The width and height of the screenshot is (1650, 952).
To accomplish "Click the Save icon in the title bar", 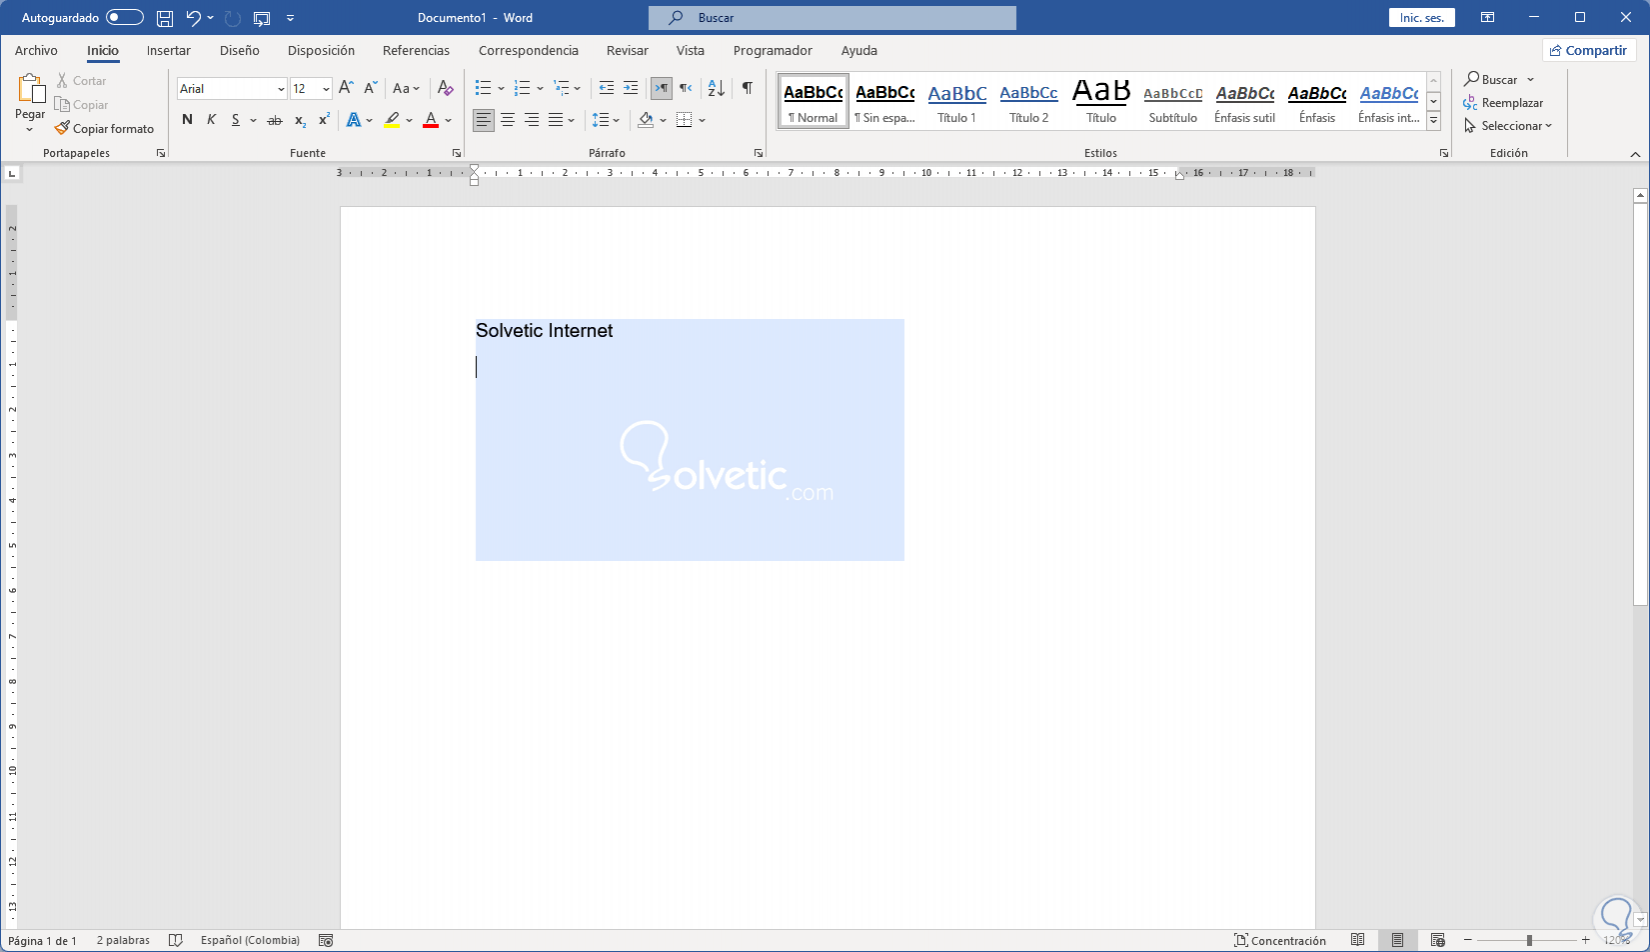I will click(165, 18).
